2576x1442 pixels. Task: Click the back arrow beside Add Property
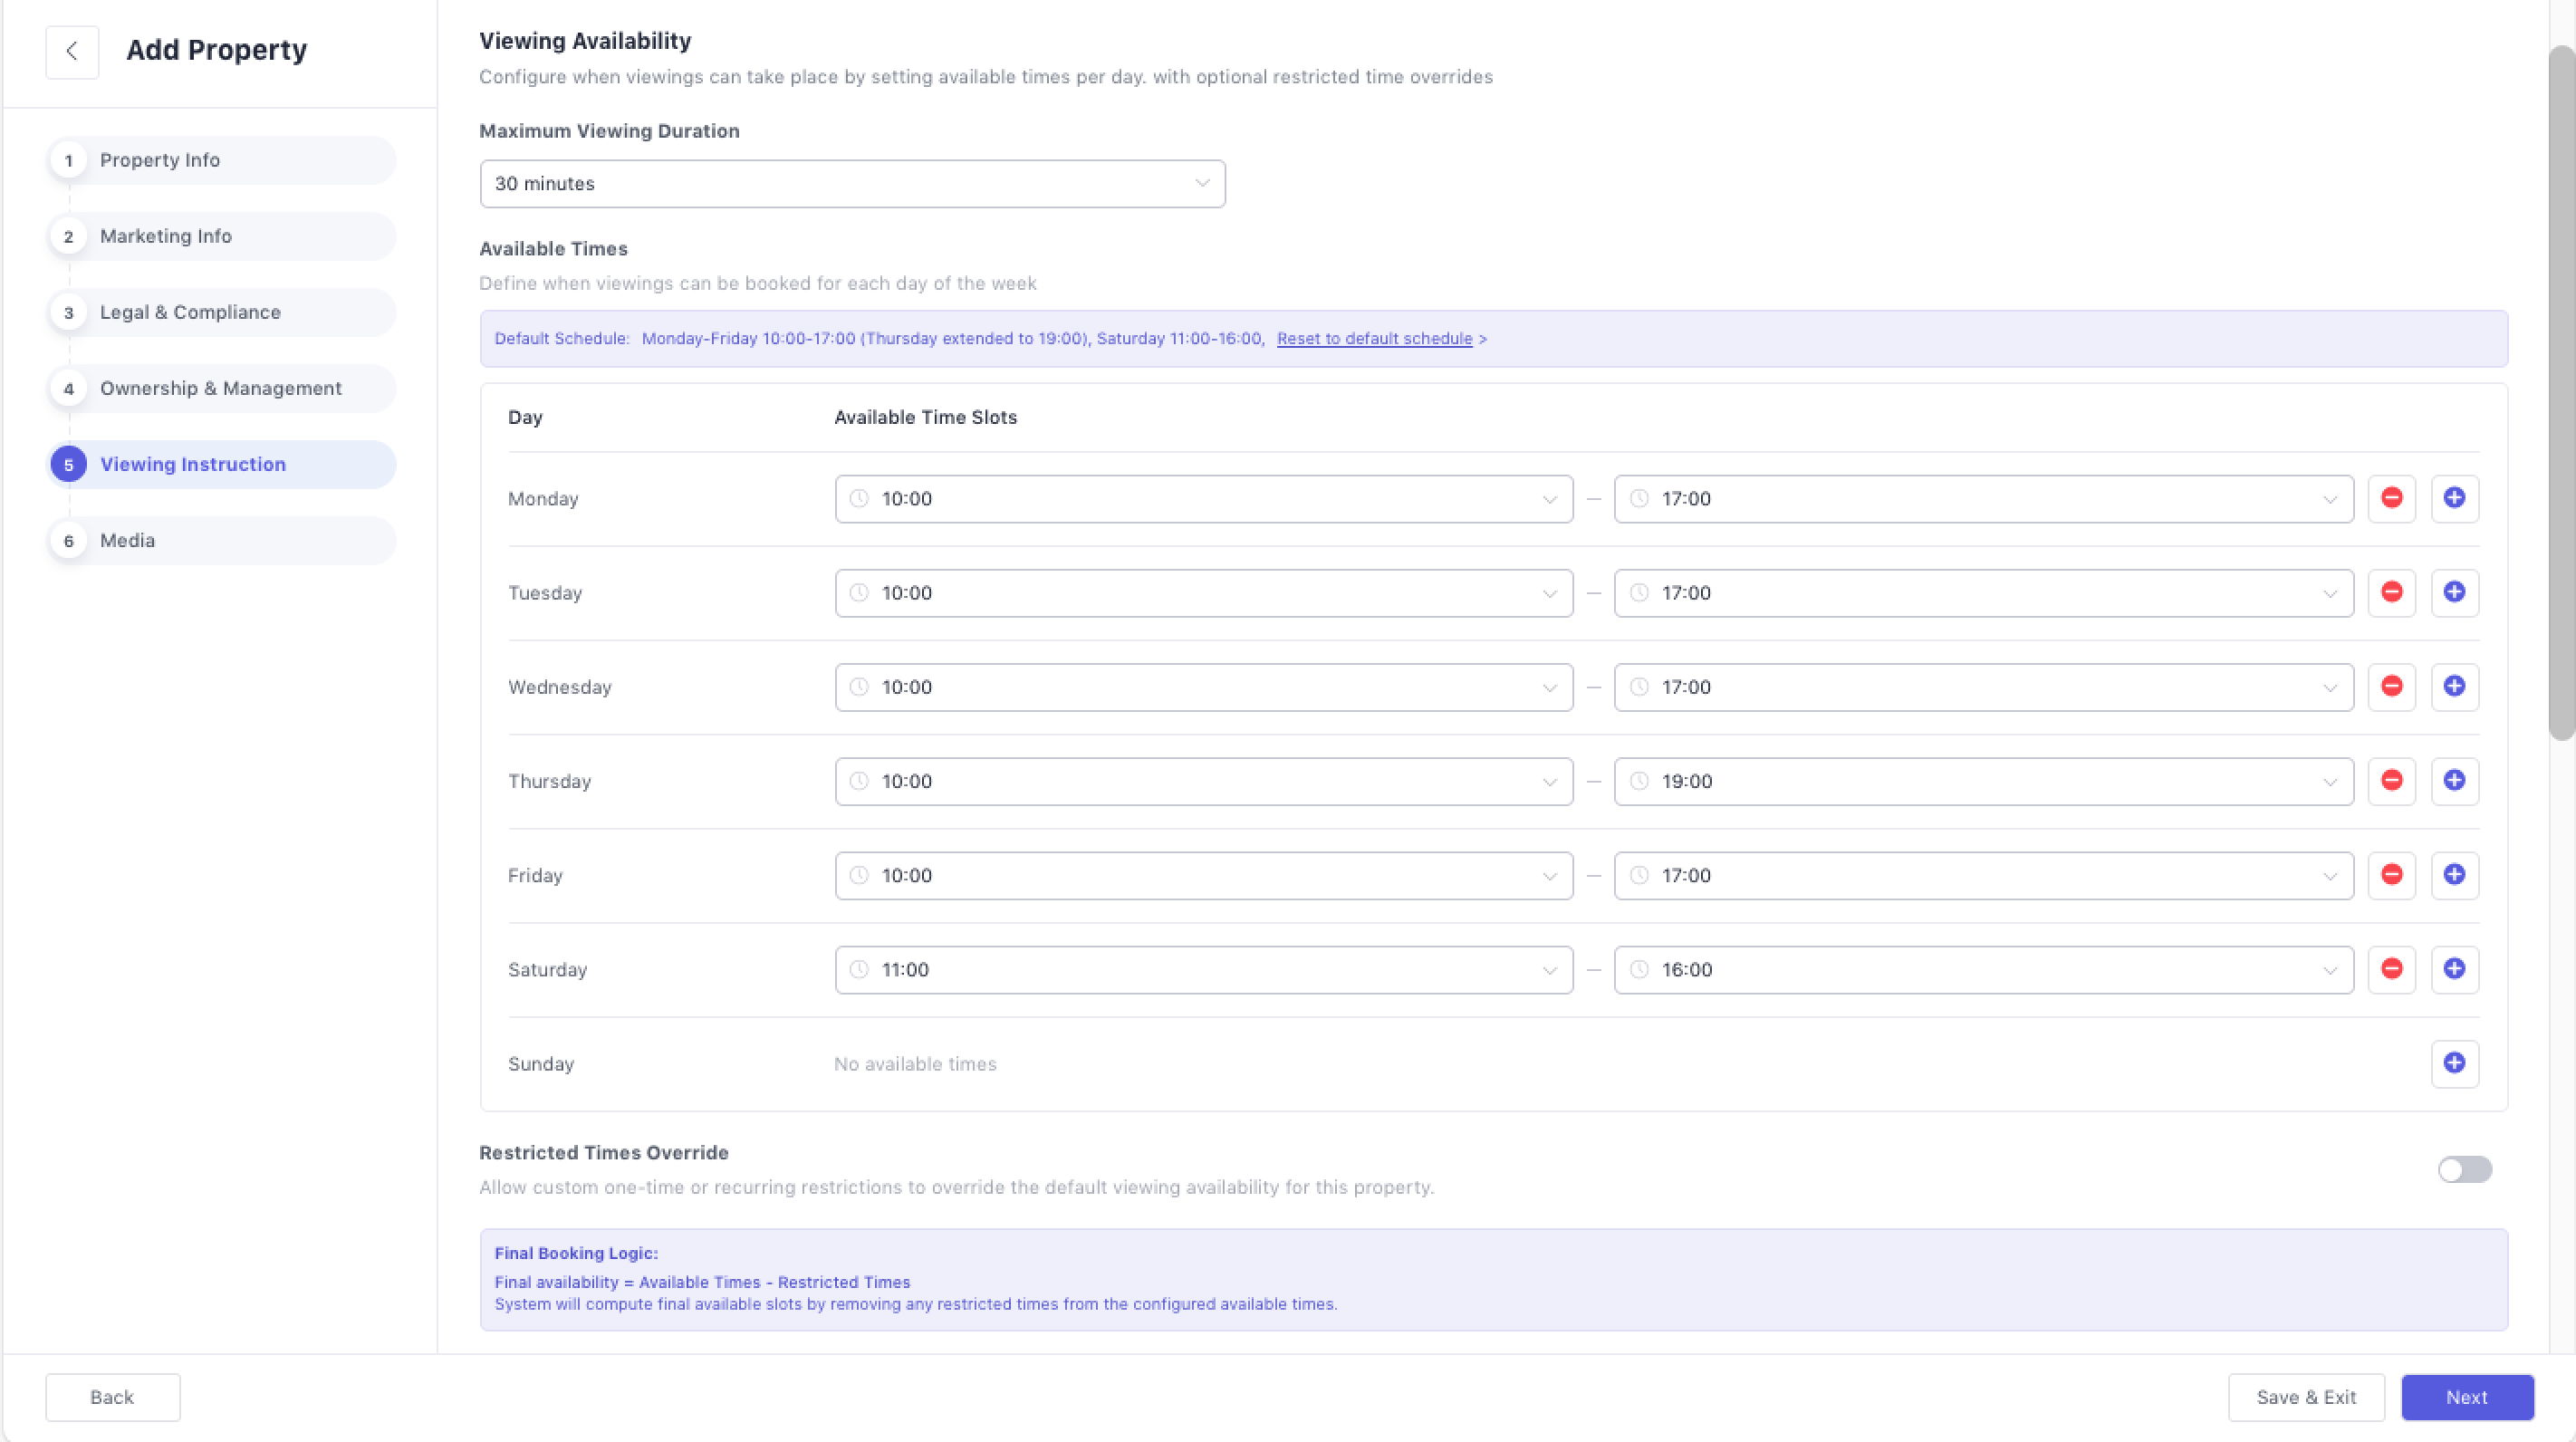point(72,51)
